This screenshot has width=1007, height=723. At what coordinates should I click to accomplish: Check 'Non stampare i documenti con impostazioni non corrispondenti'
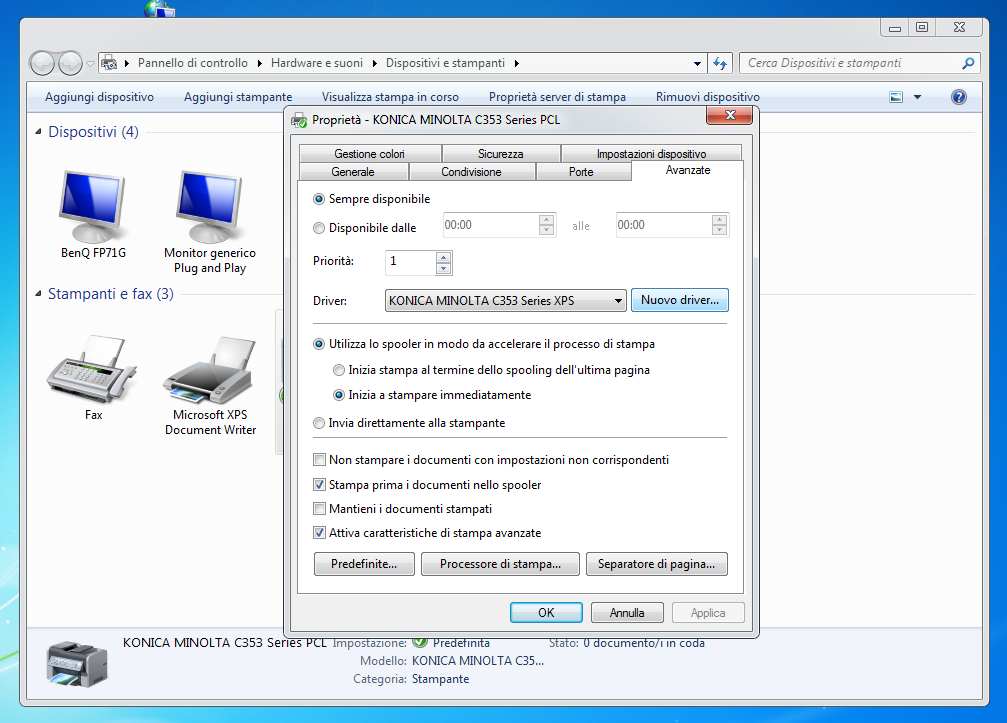point(320,460)
